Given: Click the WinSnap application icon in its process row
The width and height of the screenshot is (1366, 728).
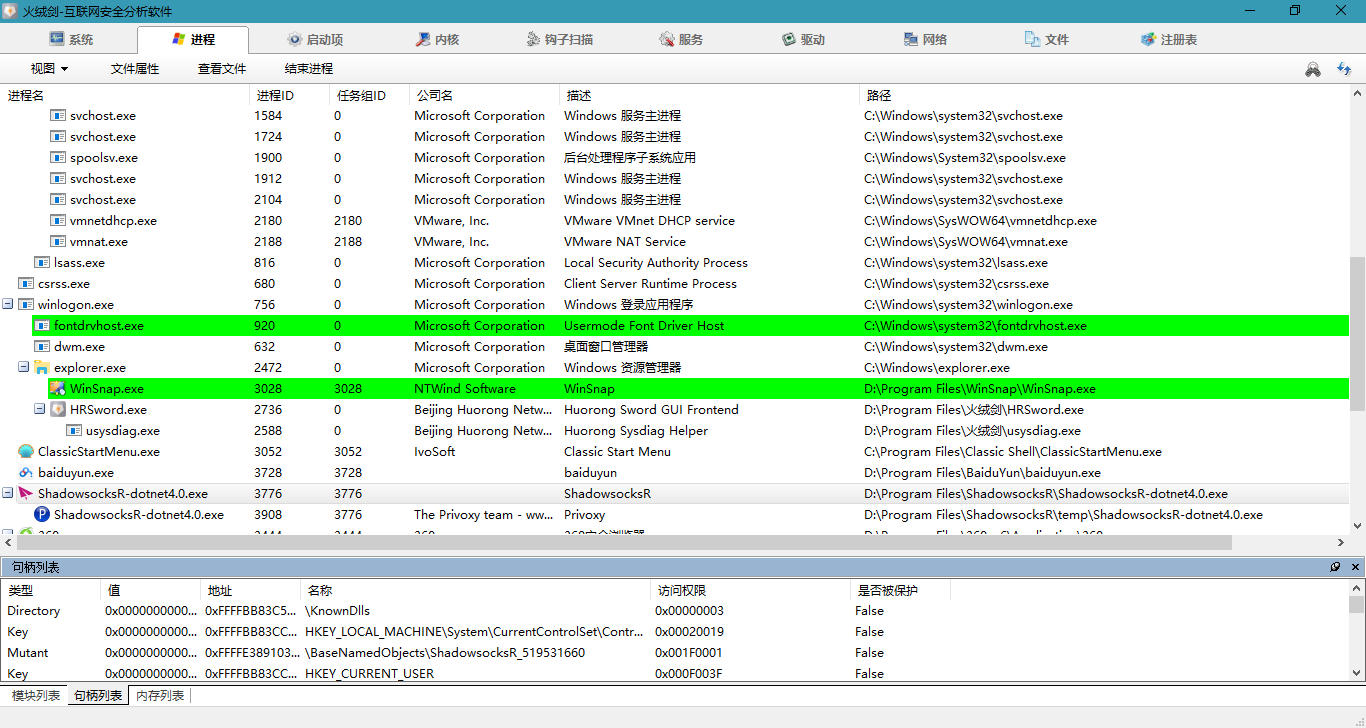Looking at the screenshot, I should 58,388.
